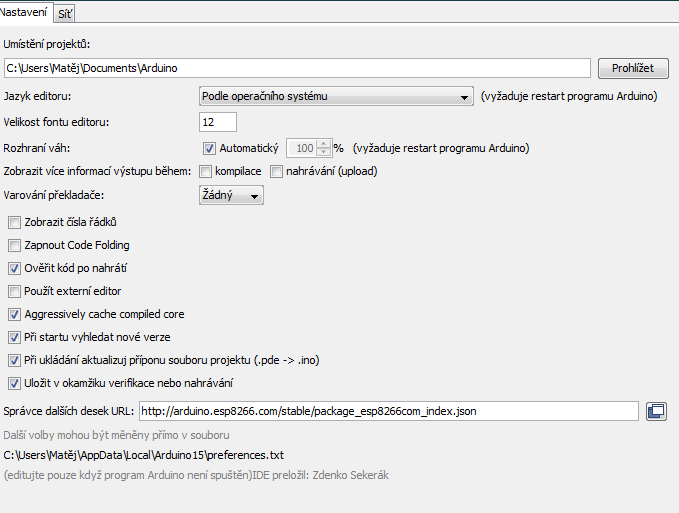This screenshot has width=679, height=513.
Task: Click the Velikost fontu editoru field
Action: 218,122
